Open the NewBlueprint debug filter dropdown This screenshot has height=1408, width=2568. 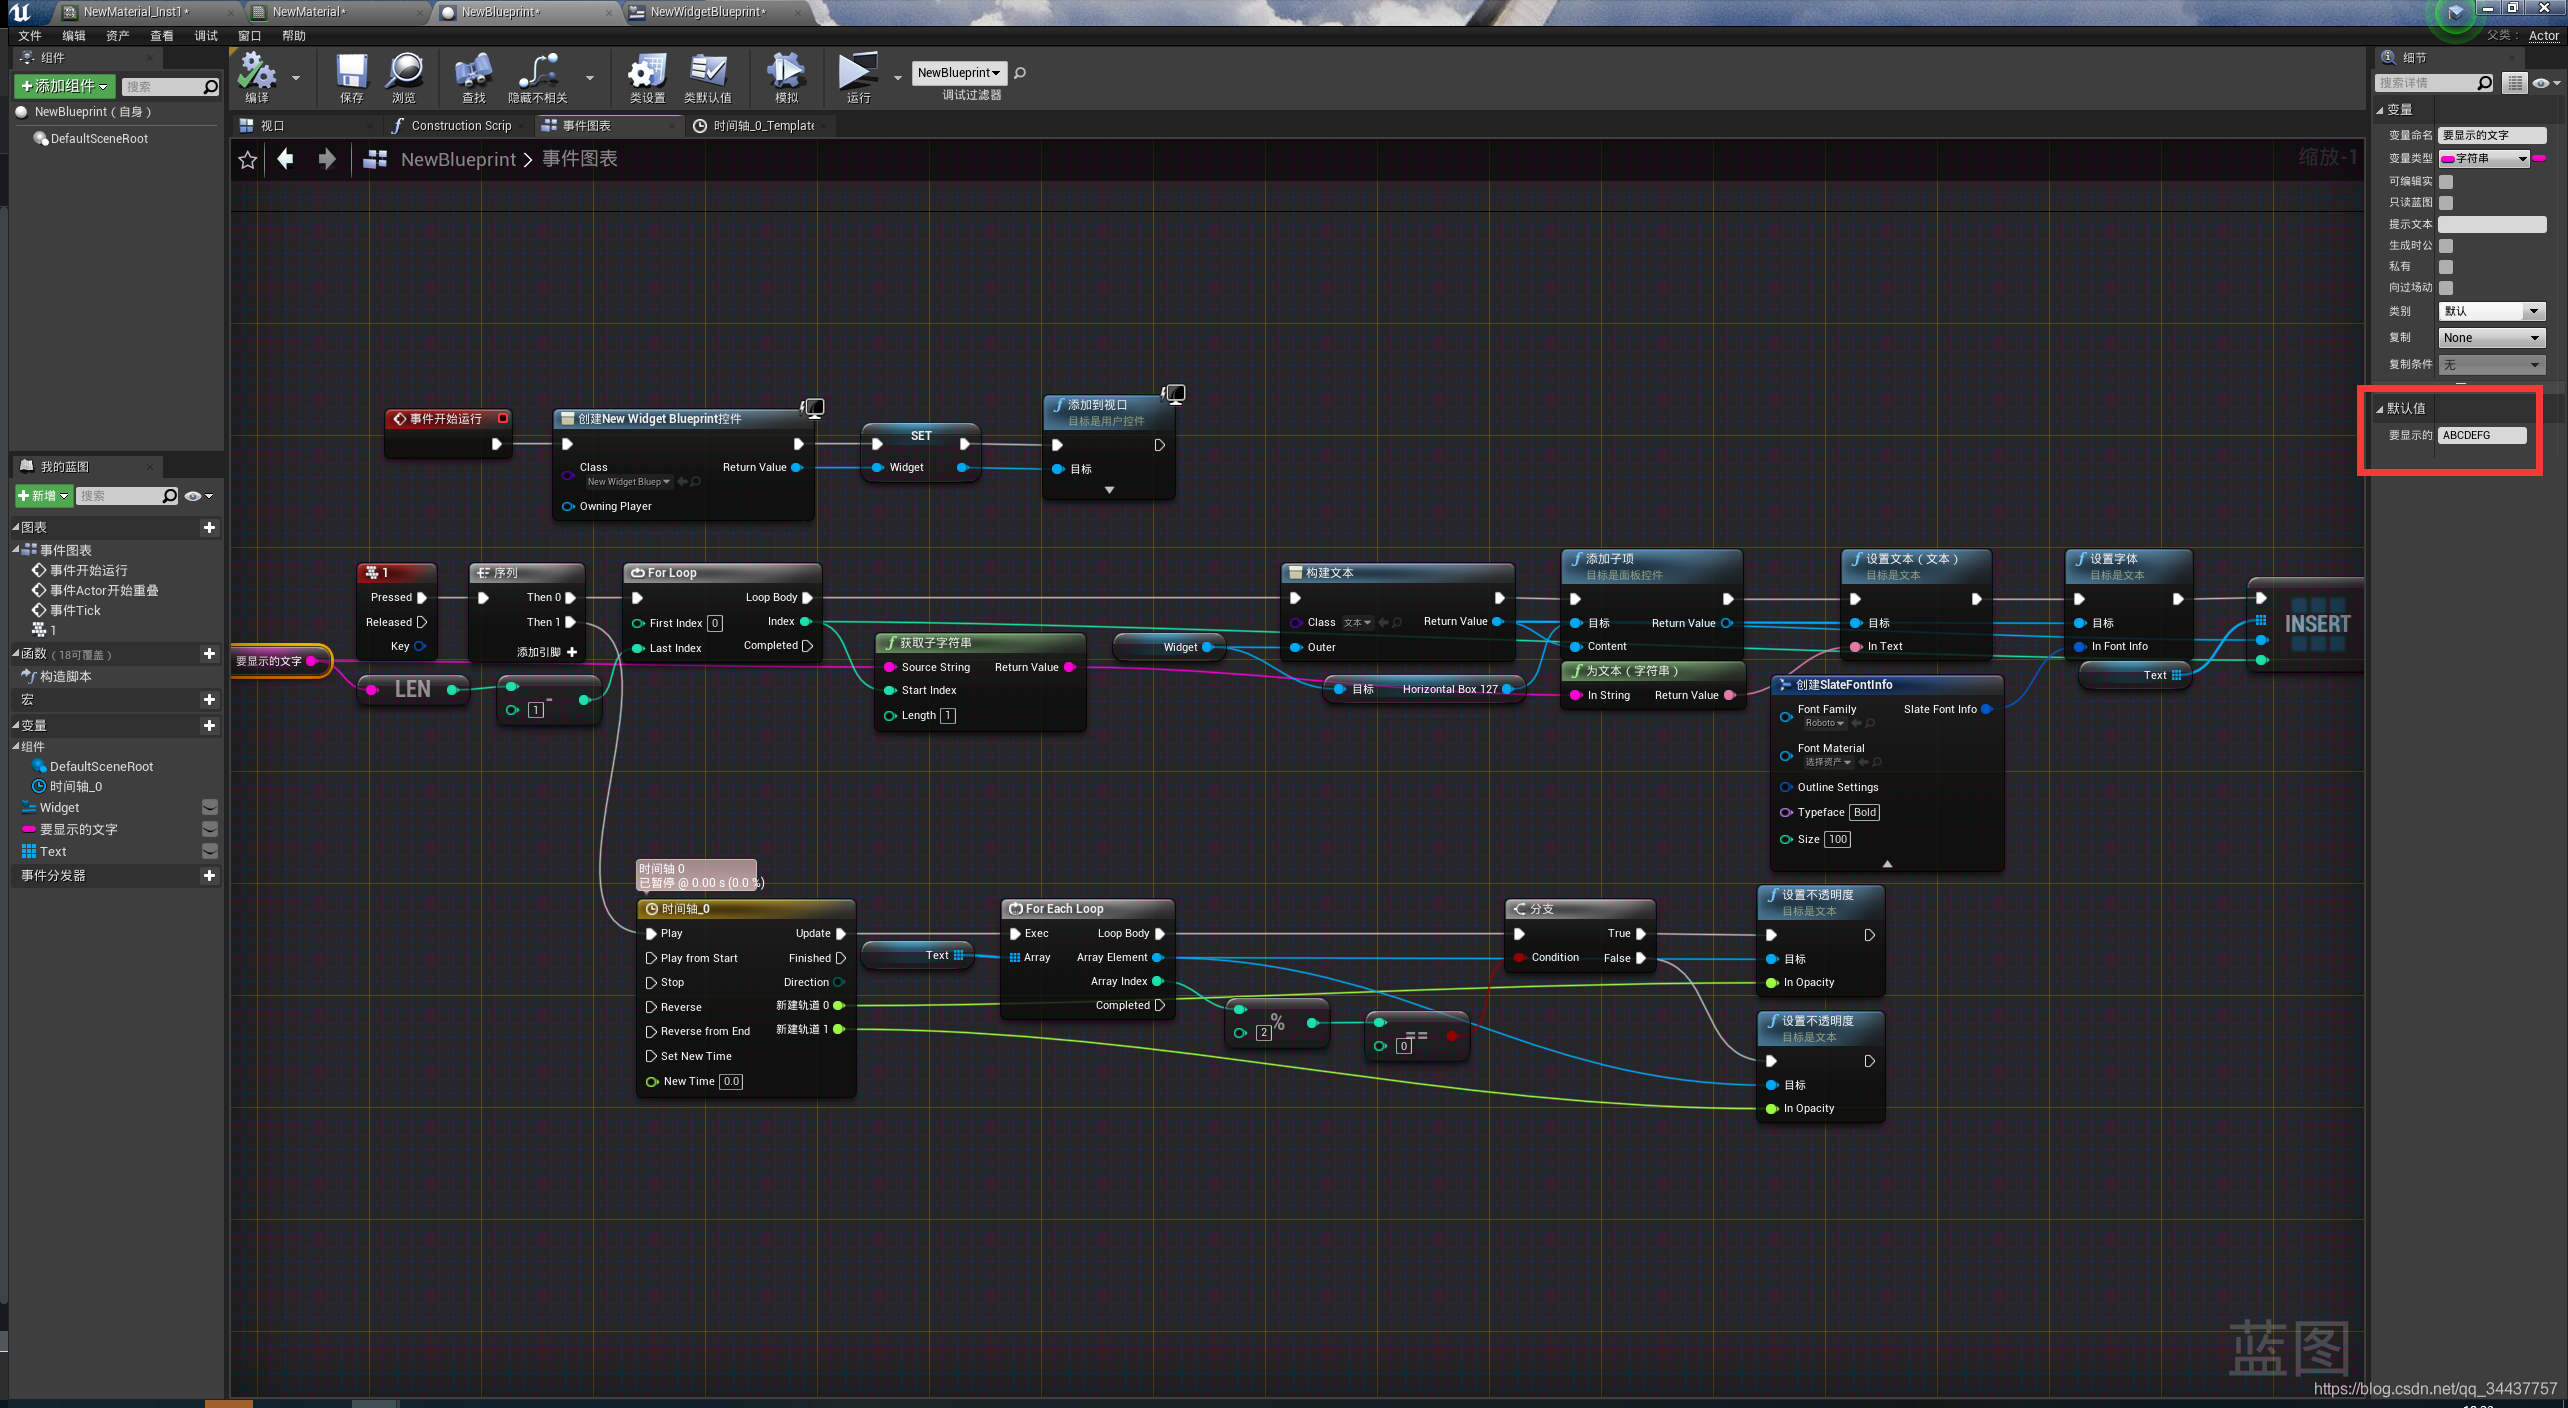click(x=959, y=72)
